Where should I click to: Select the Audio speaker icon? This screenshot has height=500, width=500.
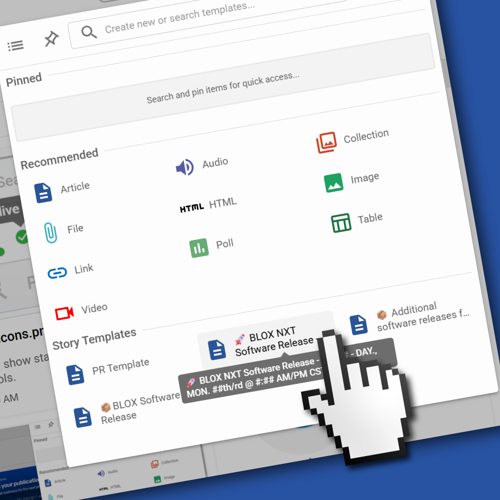click(185, 167)
